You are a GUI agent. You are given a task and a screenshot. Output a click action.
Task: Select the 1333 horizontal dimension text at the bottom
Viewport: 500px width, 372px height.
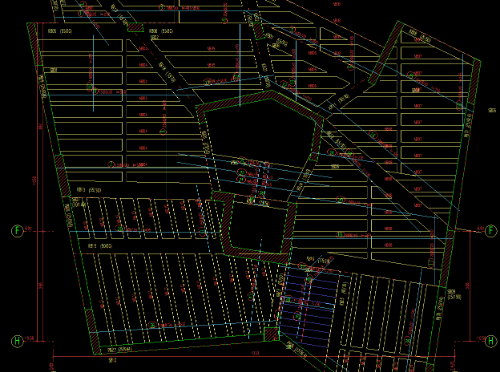click(255, 353)
